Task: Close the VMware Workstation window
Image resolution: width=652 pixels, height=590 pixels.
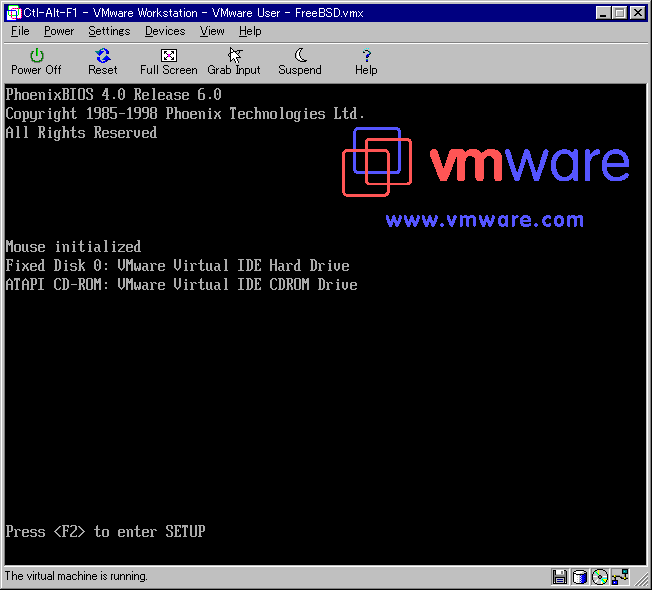Action: pos(637,13)
